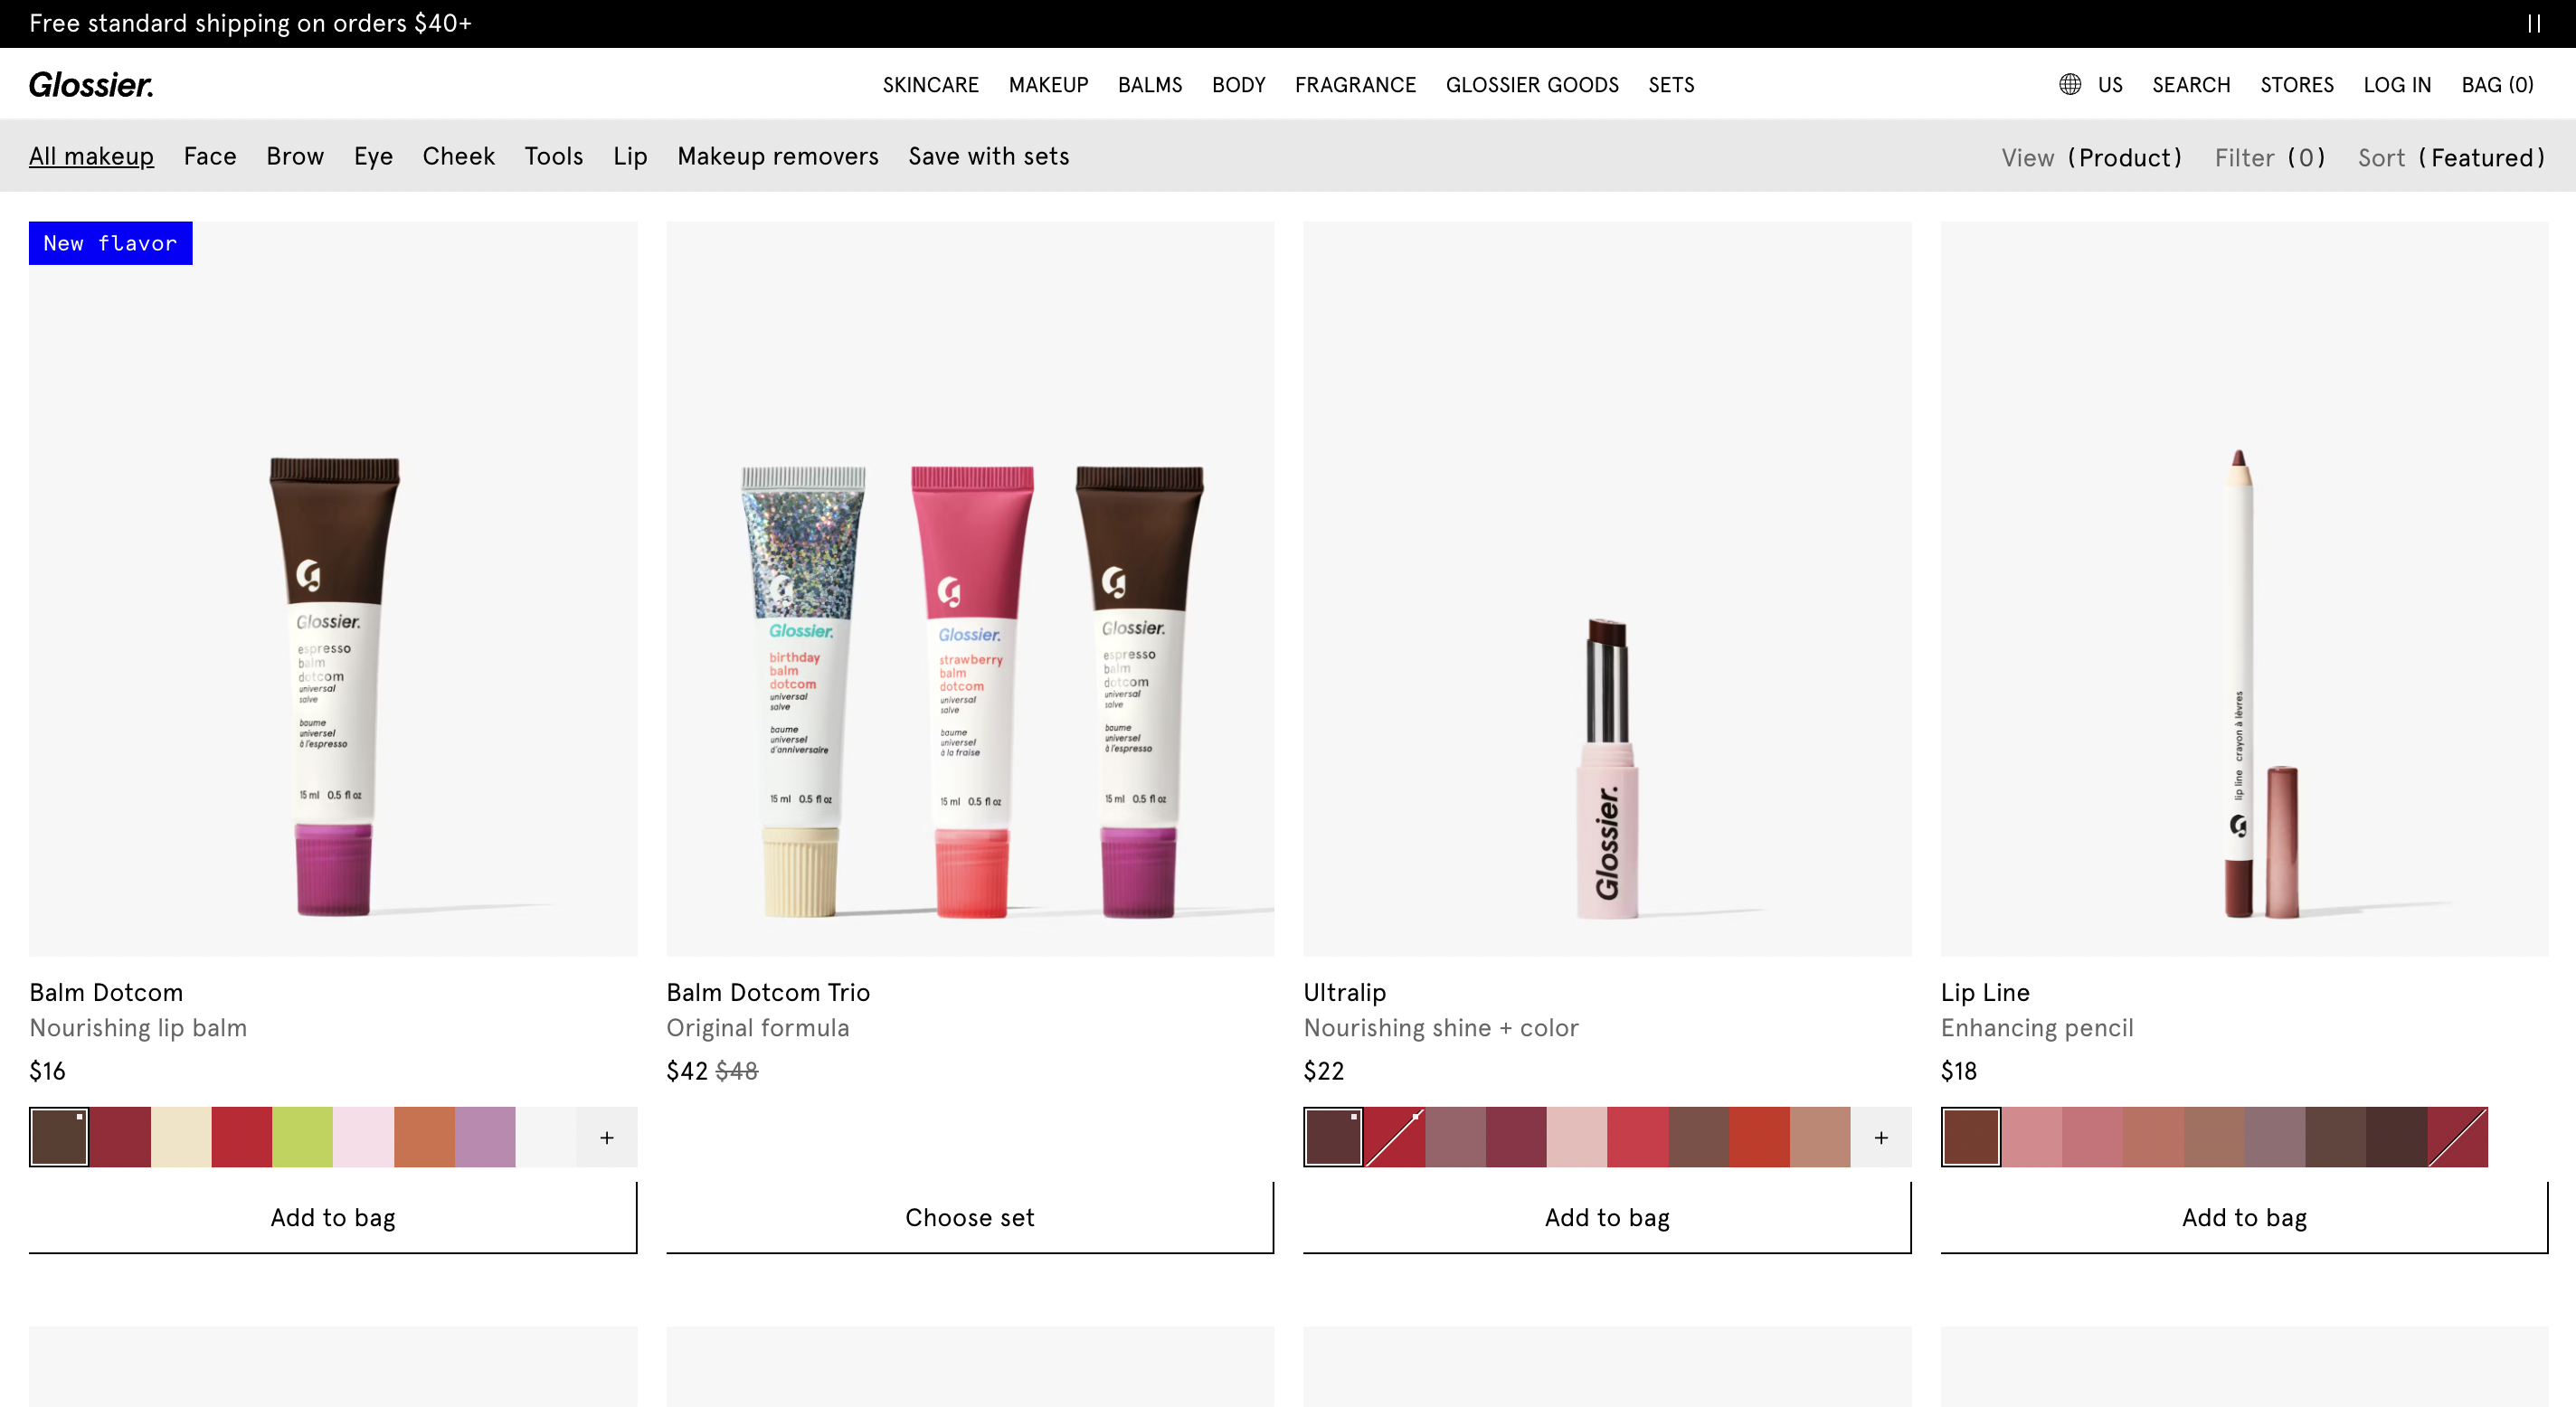
Task: Click the globe region icon
Action: click(x=2069, y=84)
